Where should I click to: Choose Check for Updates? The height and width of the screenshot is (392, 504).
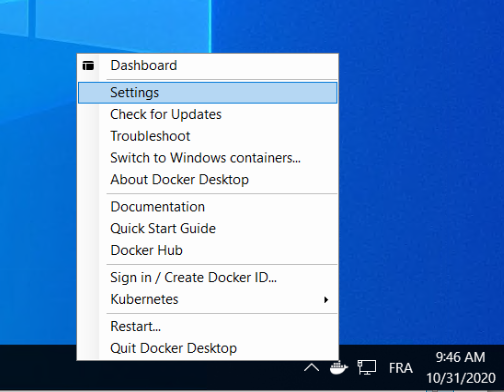click(208, 114)
